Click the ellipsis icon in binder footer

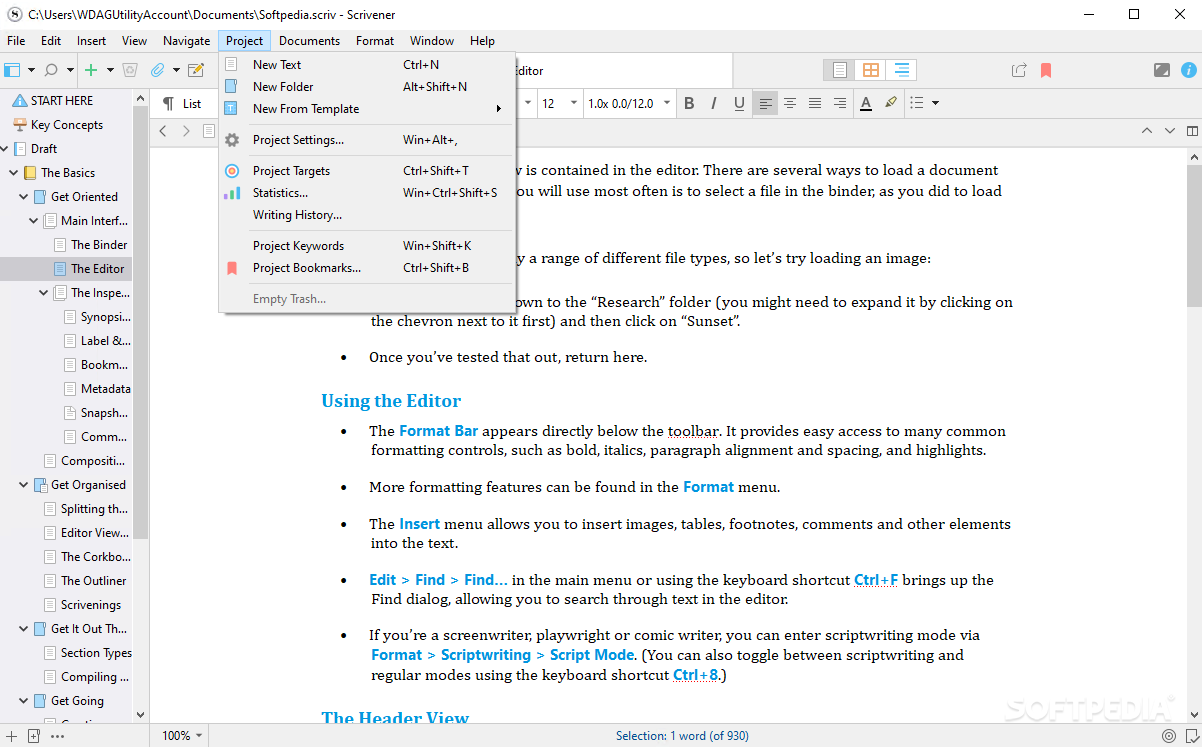point(57,736)
